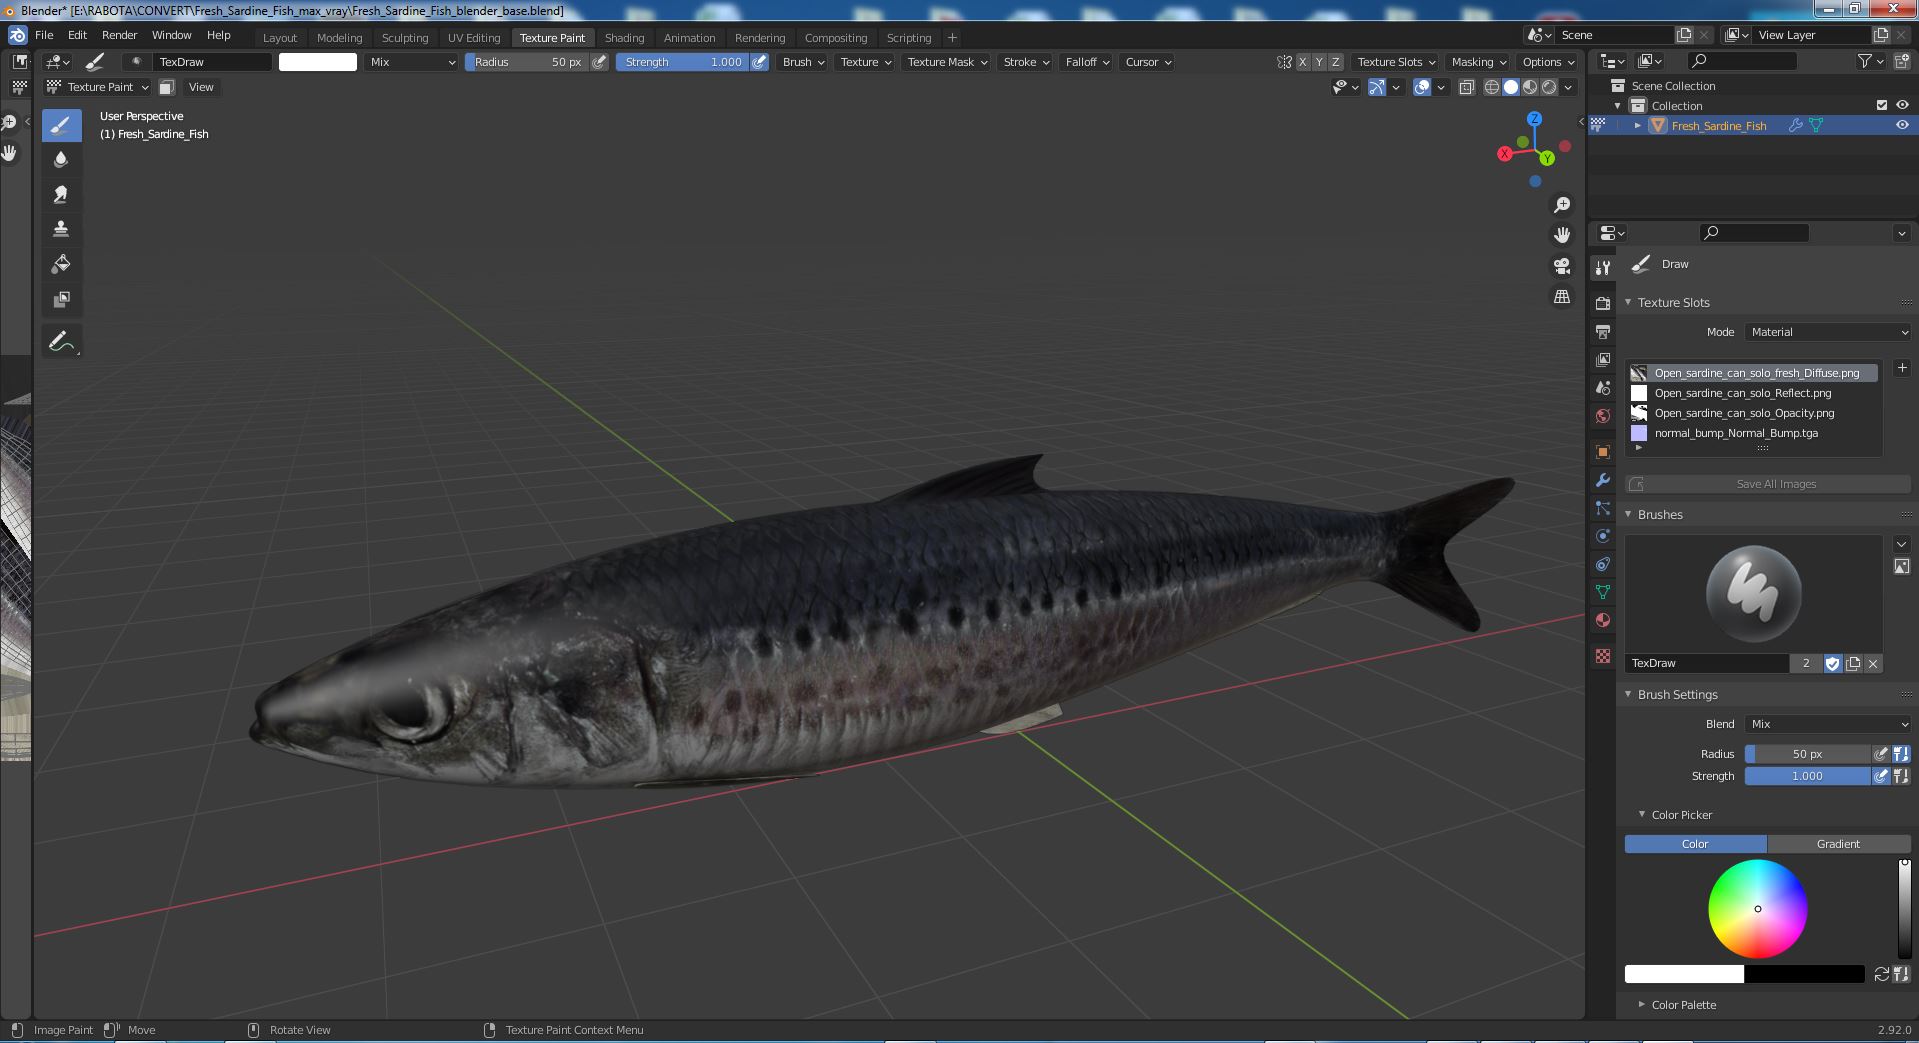Open the Texture properties checker tab
The height and width of the screenshot is (1043, 1919).
[x=1603, y=656]
